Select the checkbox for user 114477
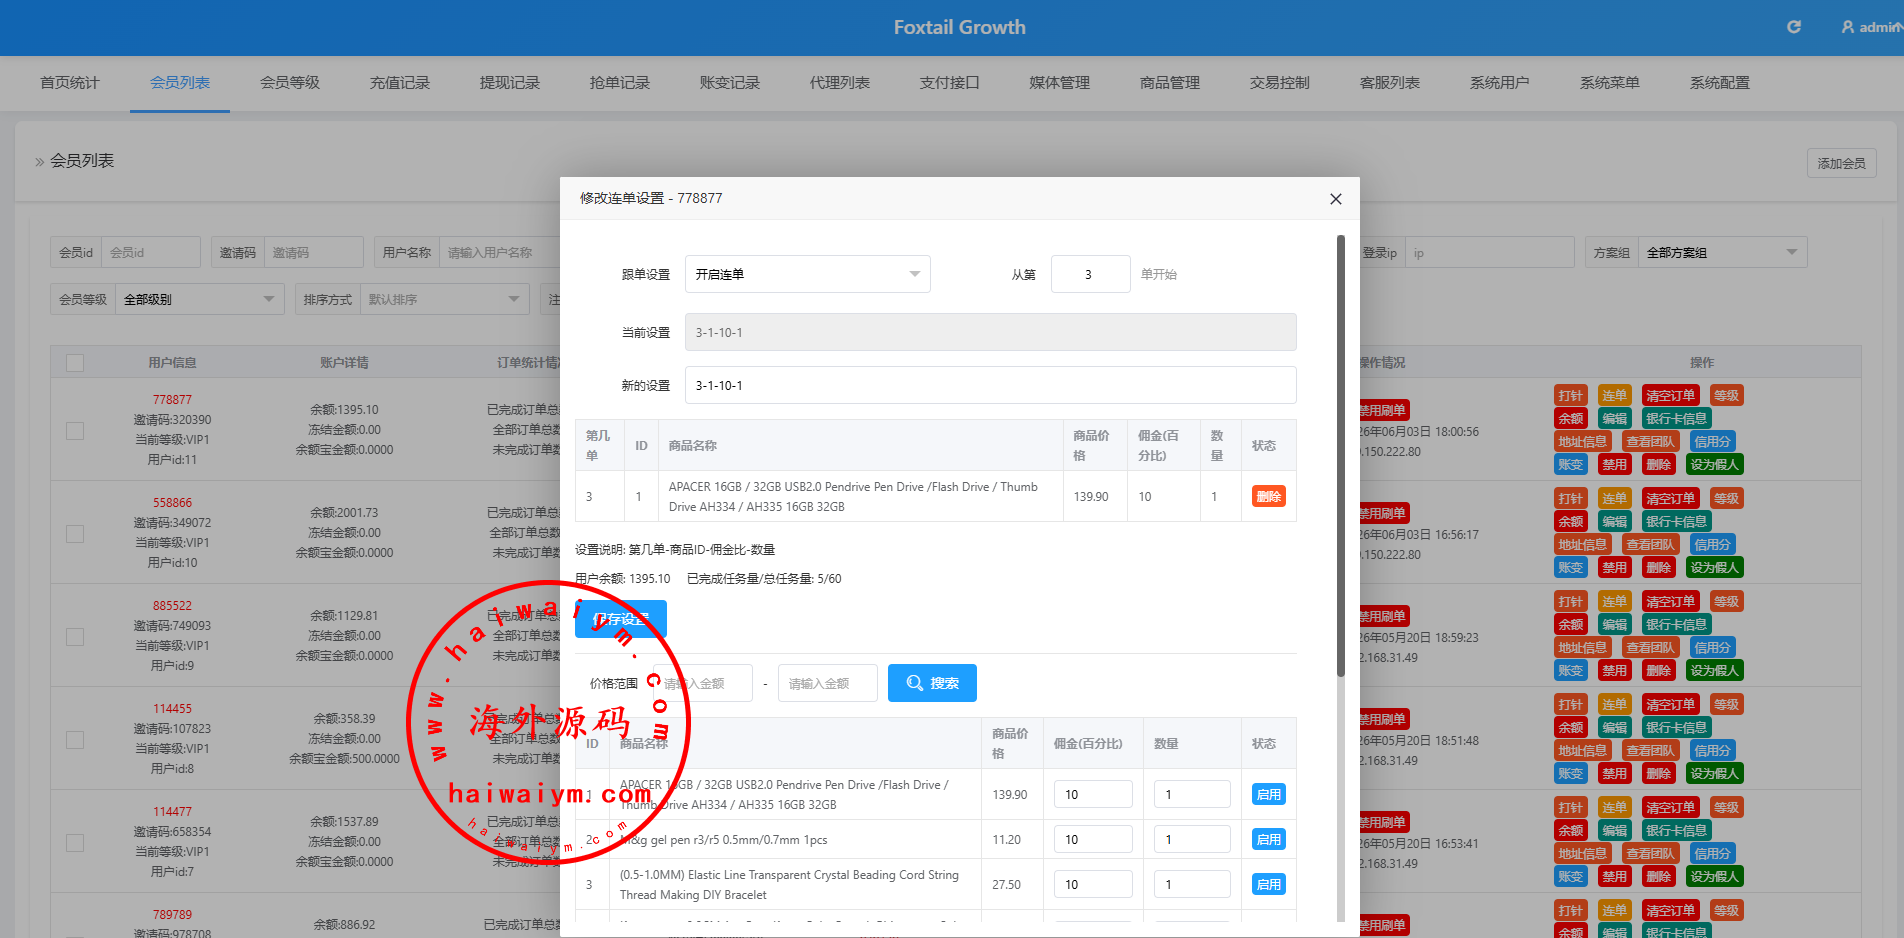This screenshot has height=938, width=1904. [x=75, y=843]
